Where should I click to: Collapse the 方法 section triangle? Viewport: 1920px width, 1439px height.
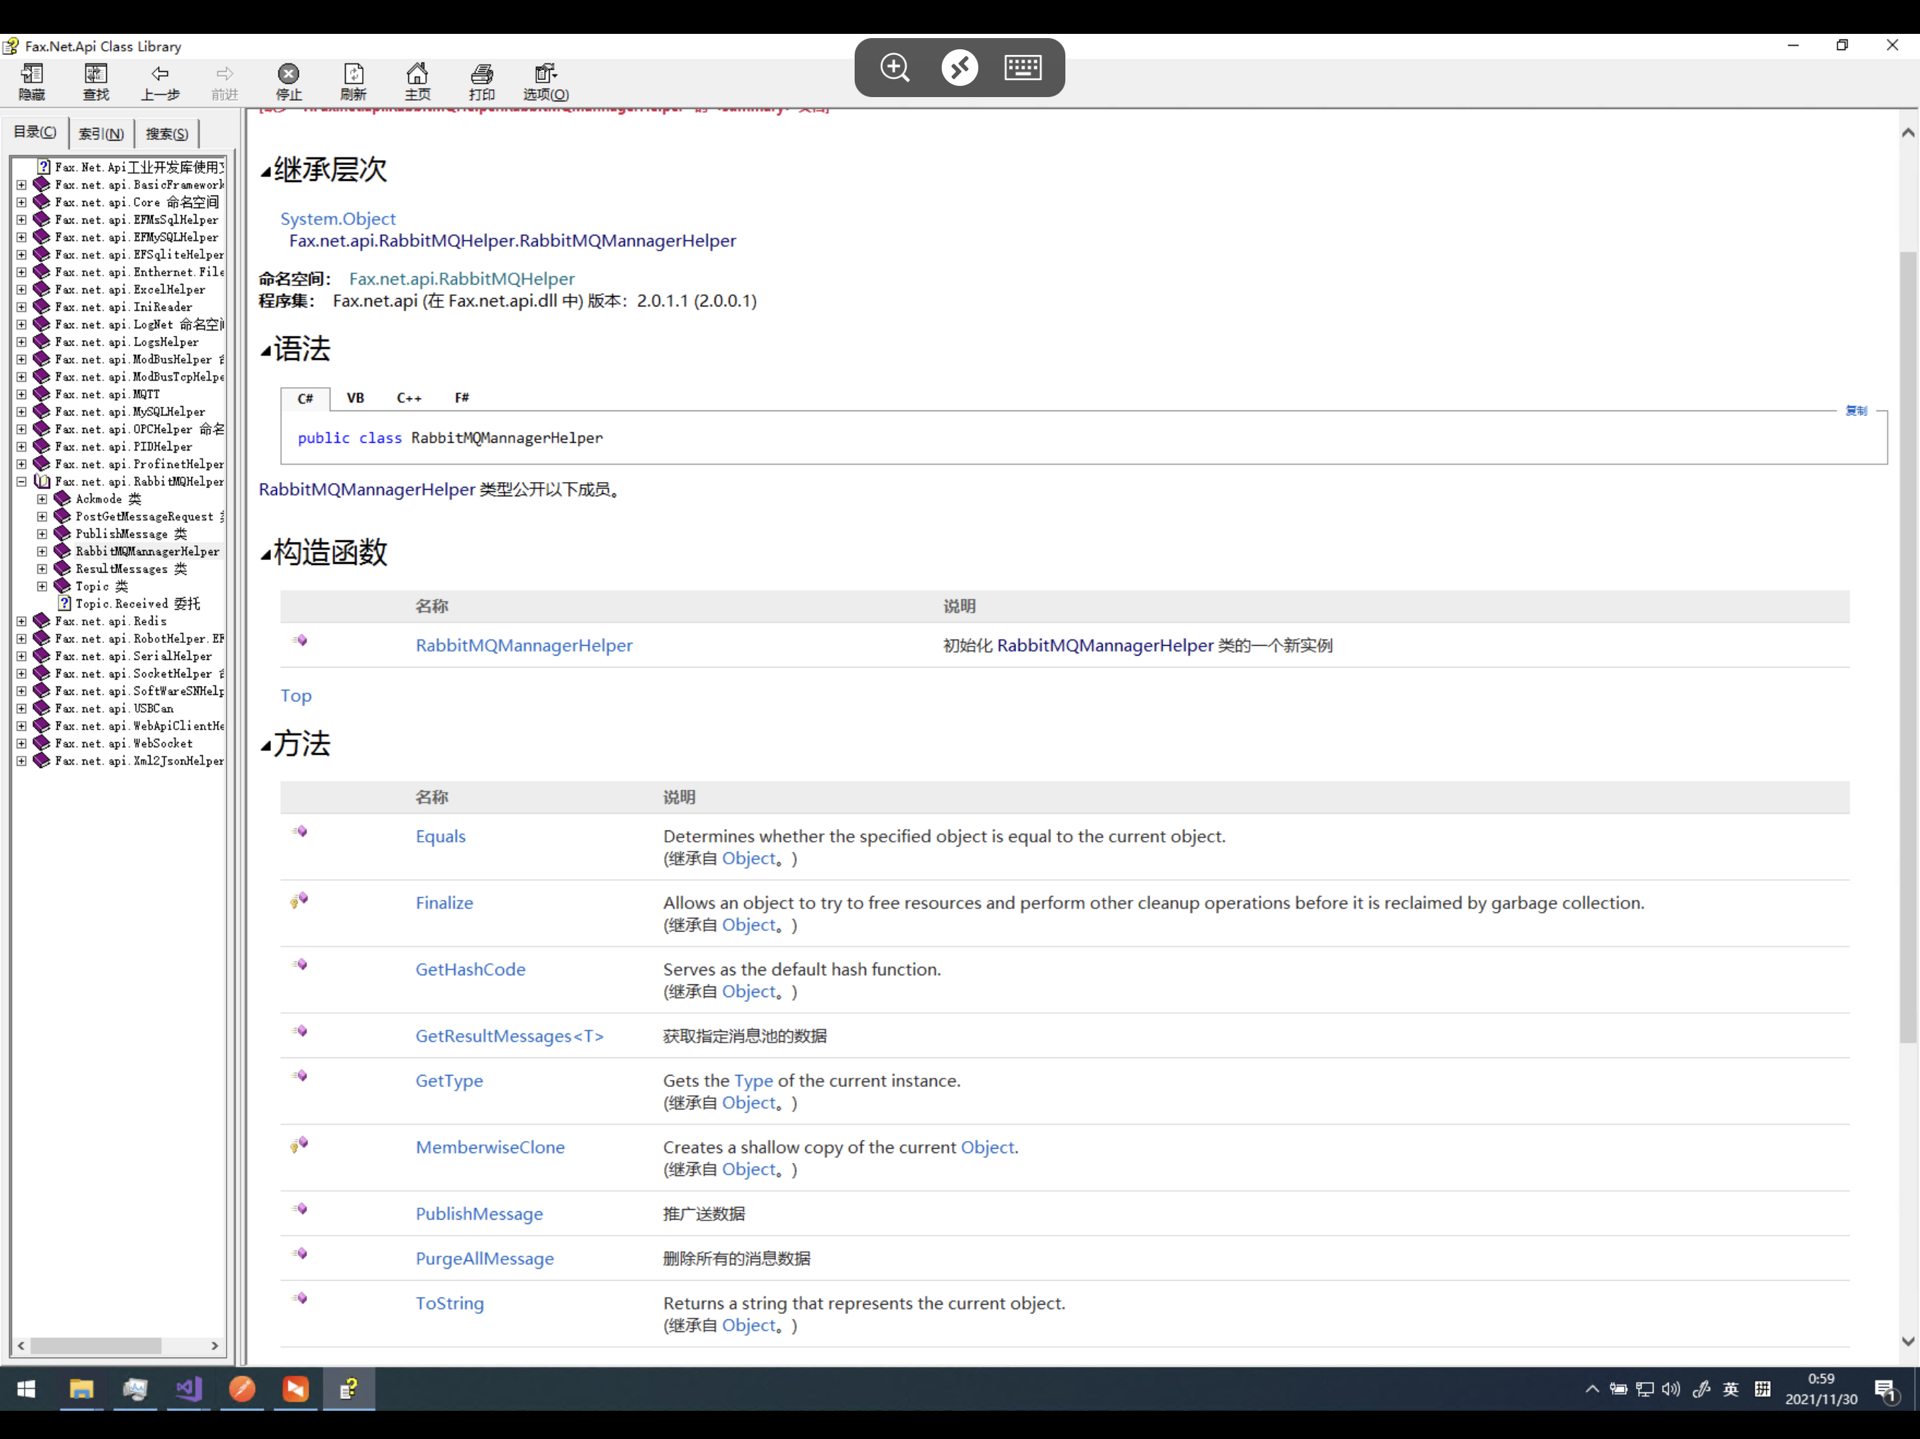tap(266, 746)
